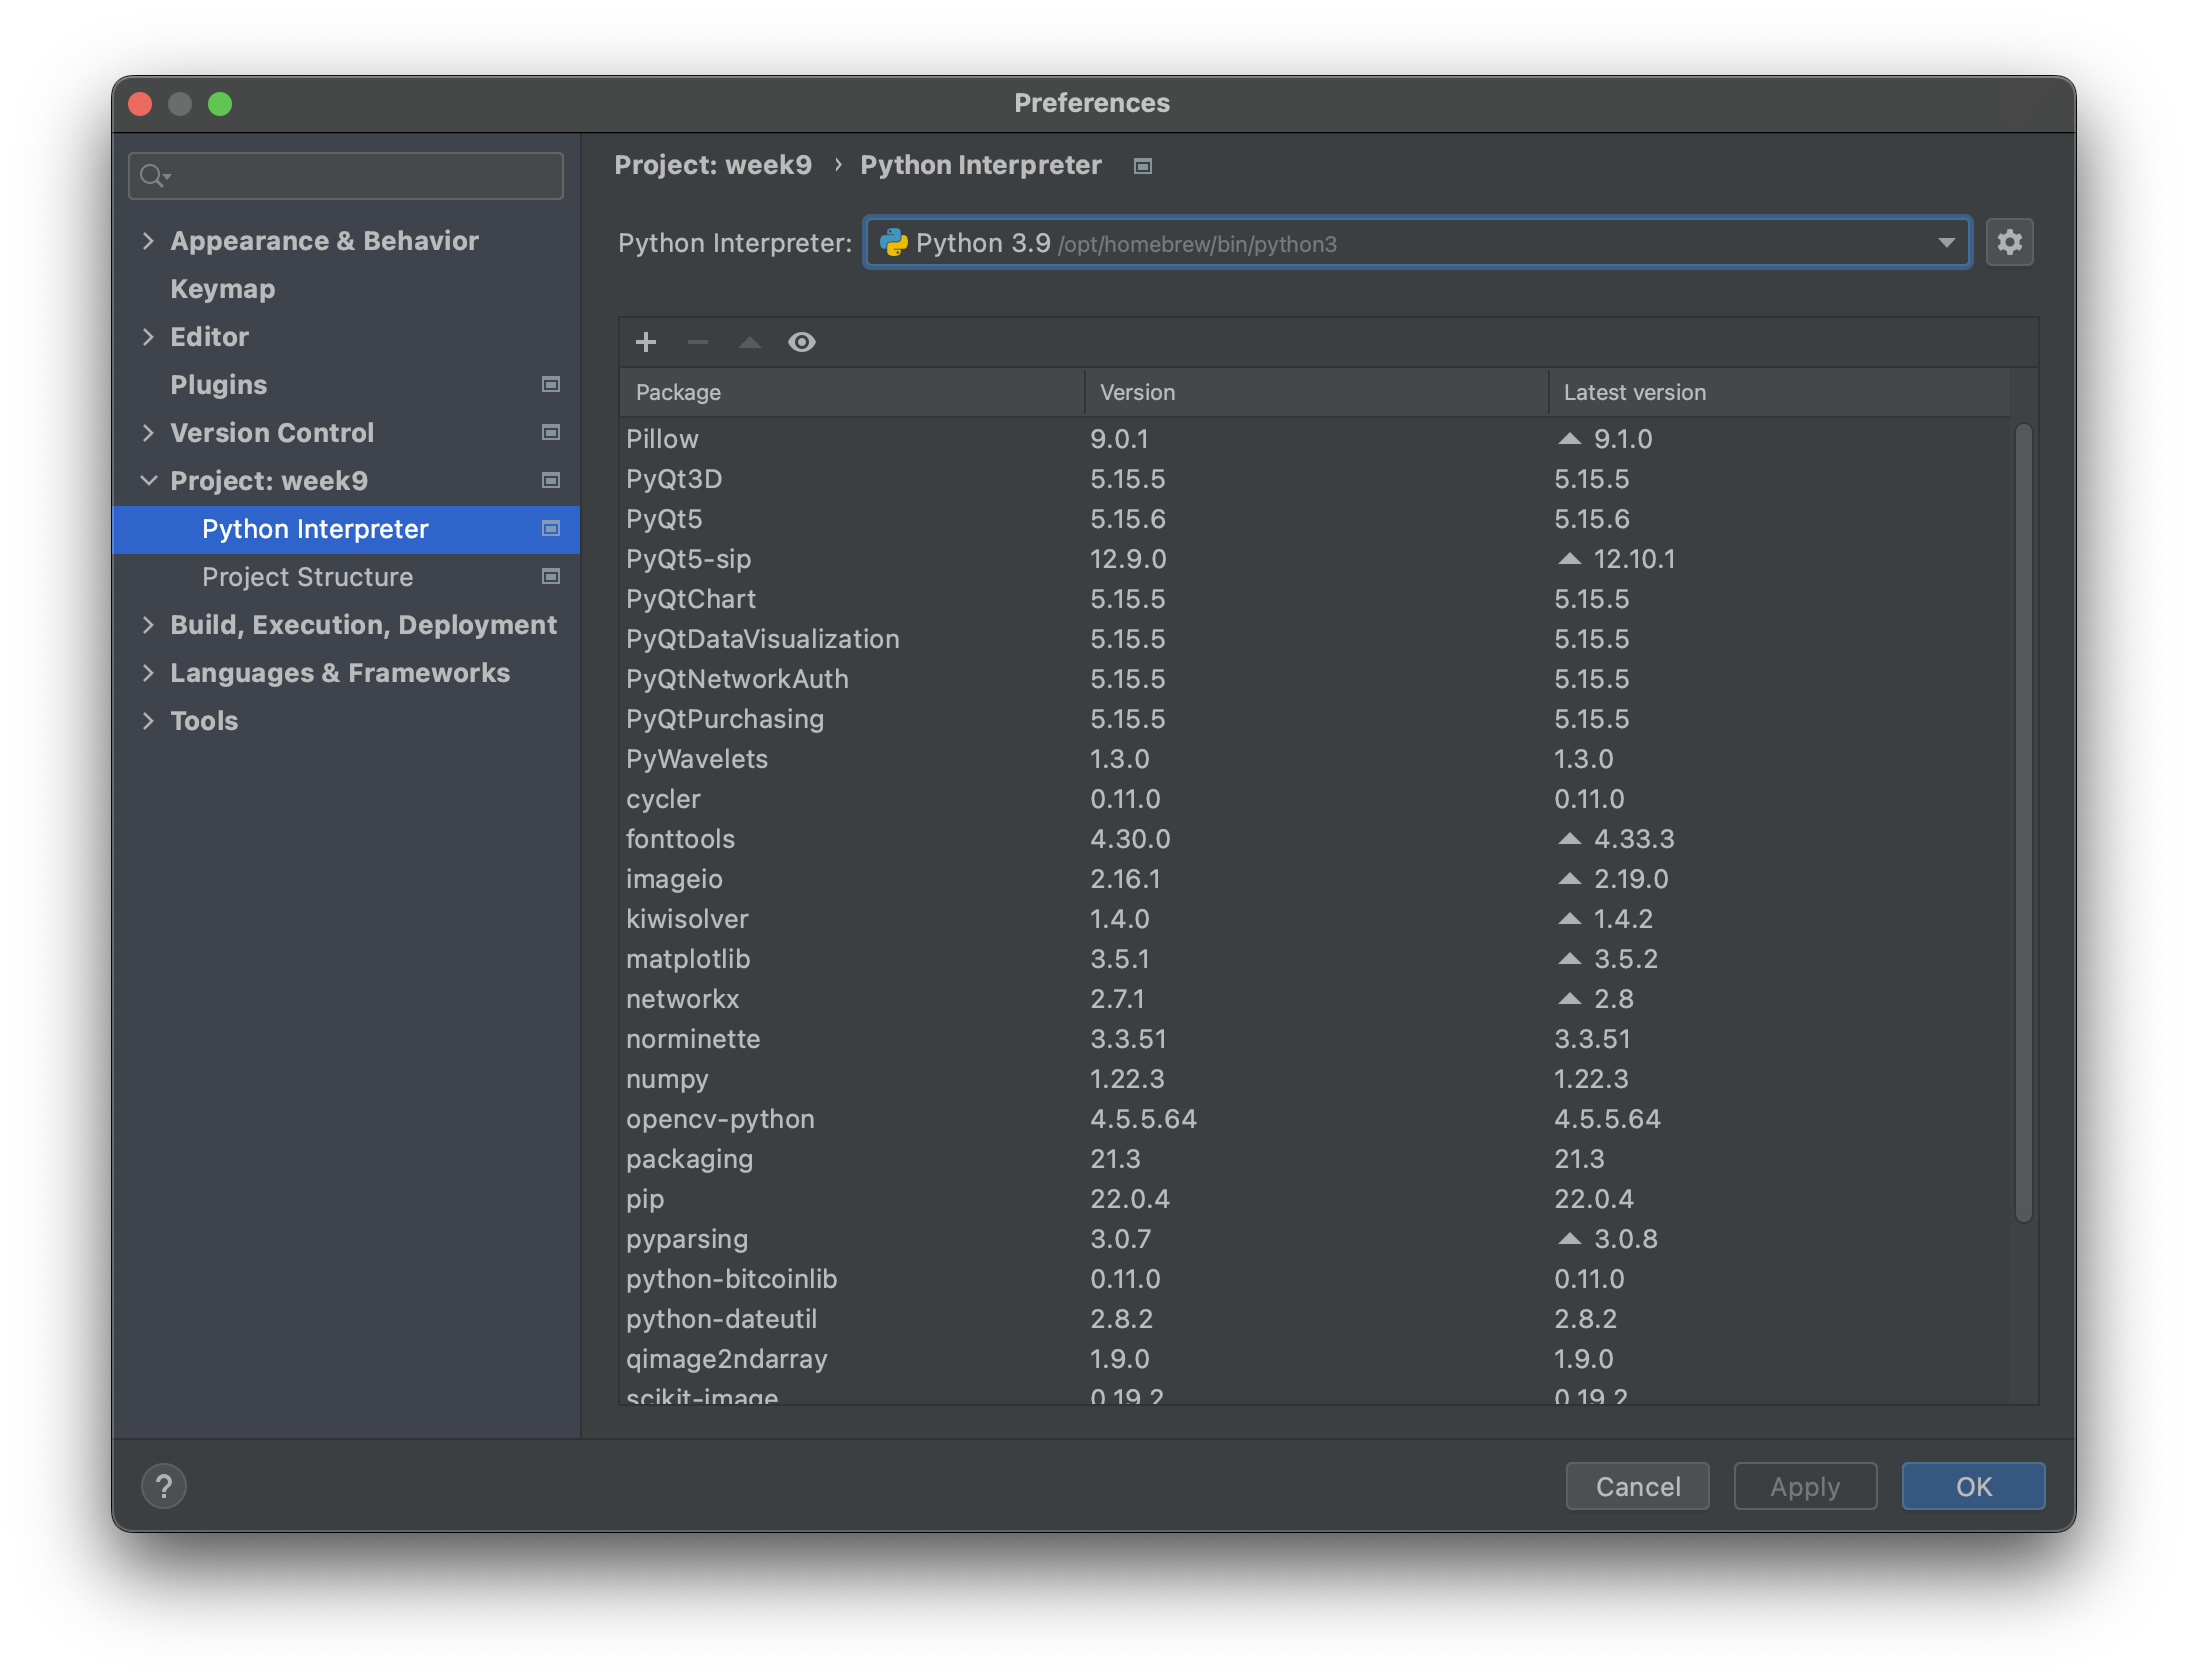This screenshot has height=1680, width=2188.
Task: Select the python-dateutil package row
Action: [1315, 1318]
